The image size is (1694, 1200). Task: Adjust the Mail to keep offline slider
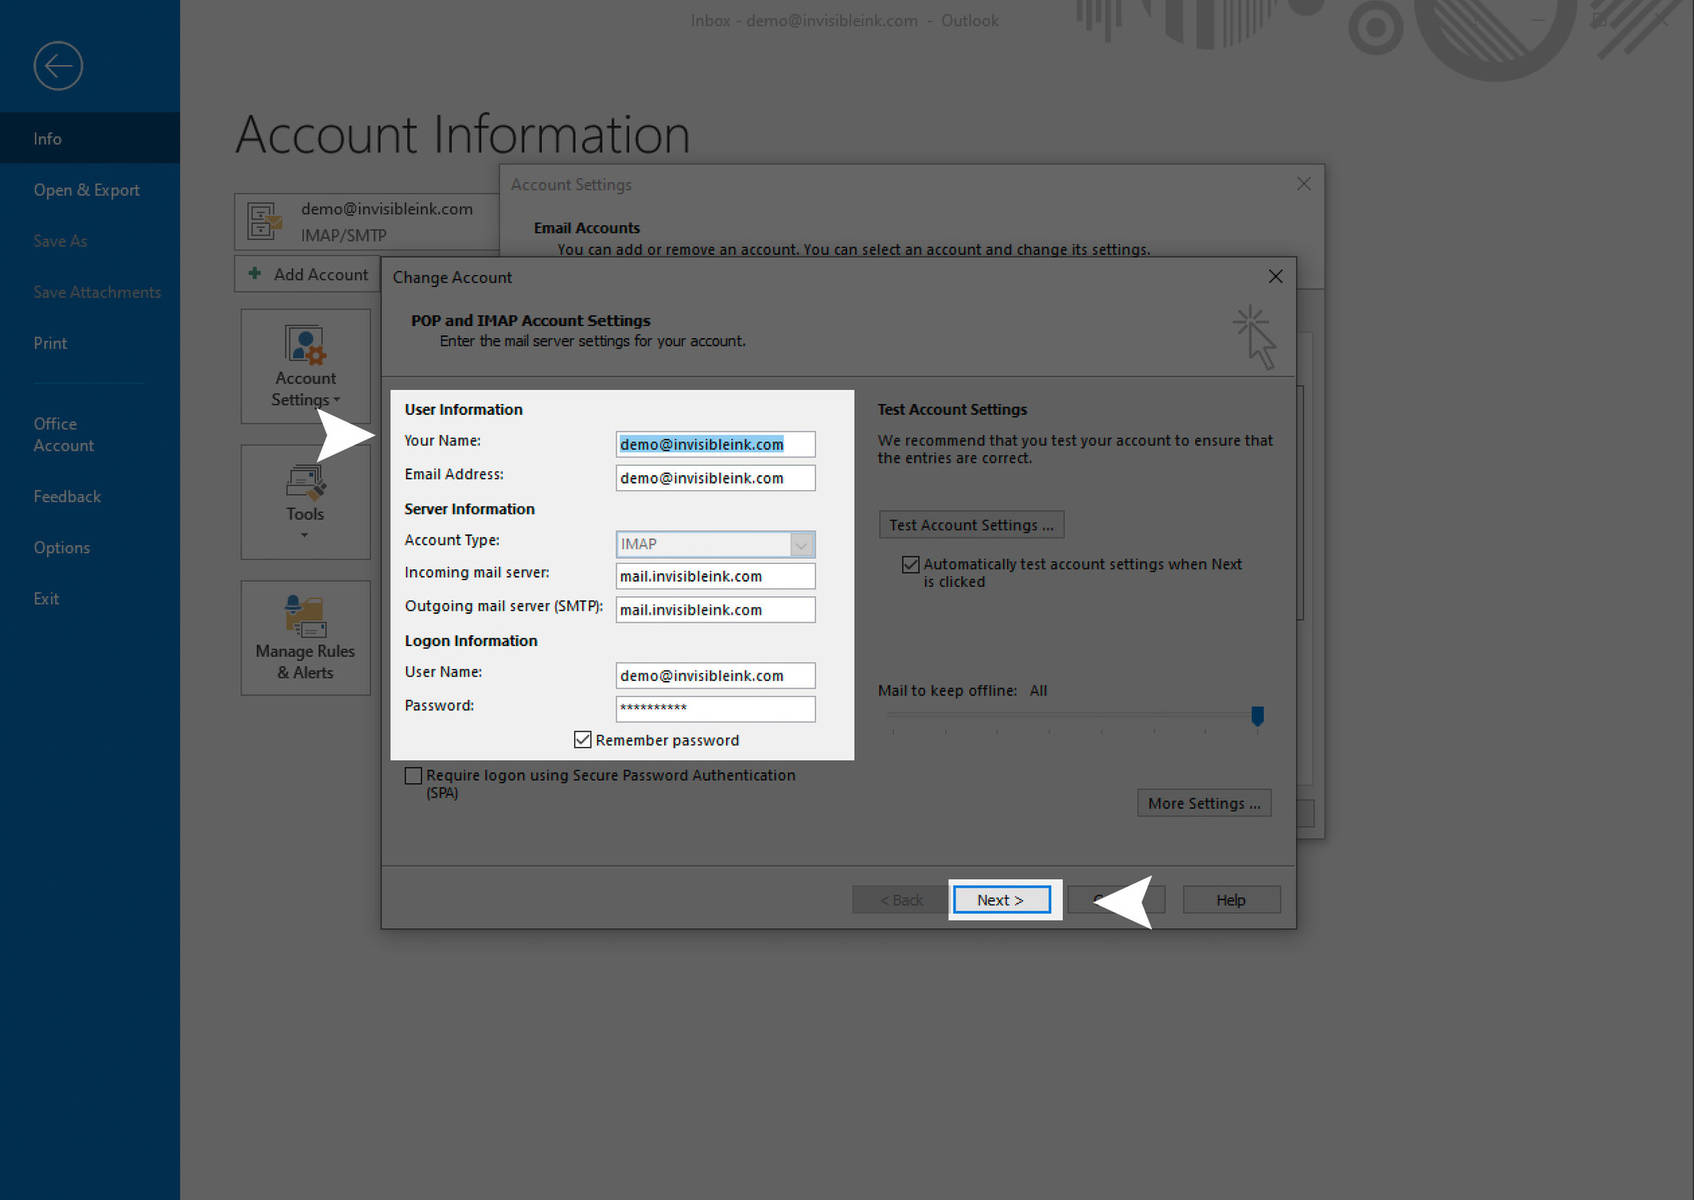point(1257,716)
